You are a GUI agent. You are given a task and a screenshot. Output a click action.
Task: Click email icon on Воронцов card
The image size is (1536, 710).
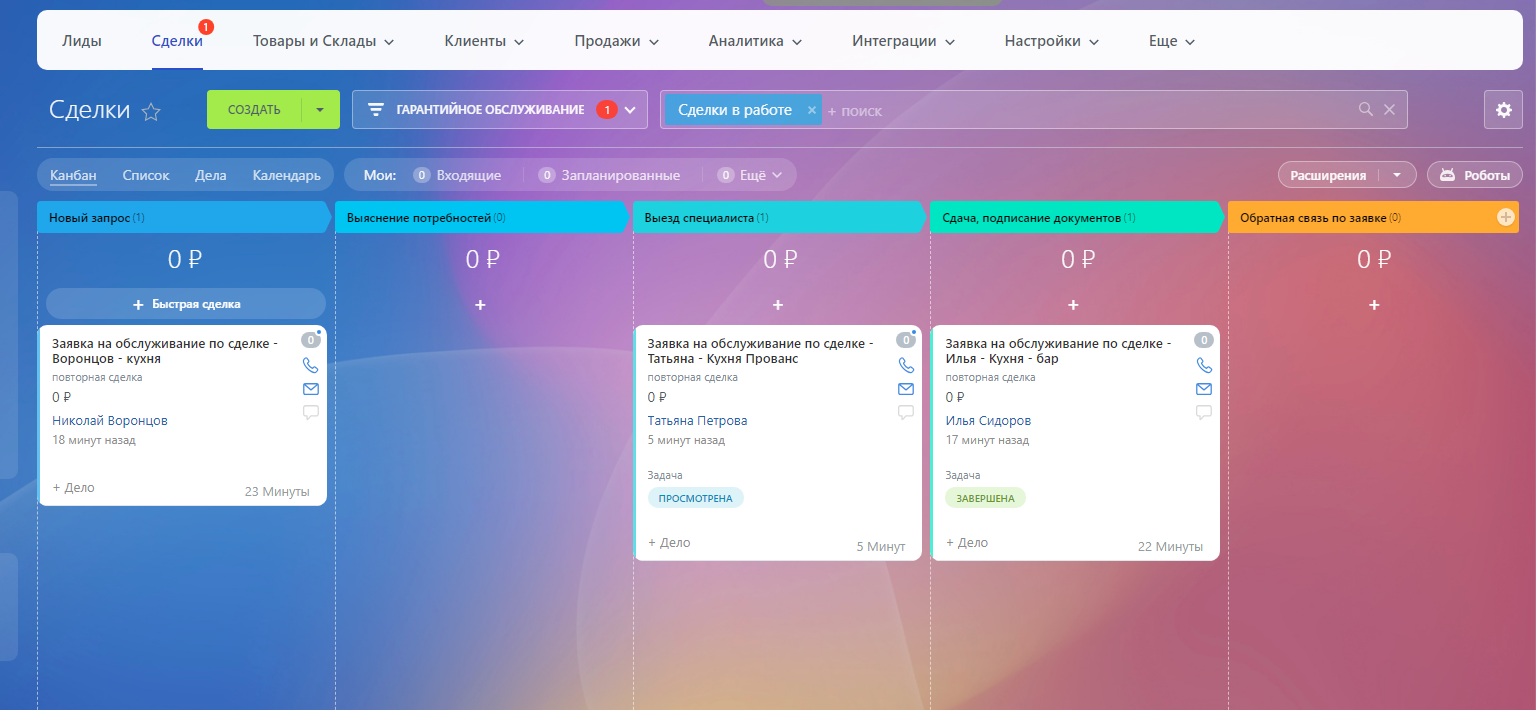[310, 389]
